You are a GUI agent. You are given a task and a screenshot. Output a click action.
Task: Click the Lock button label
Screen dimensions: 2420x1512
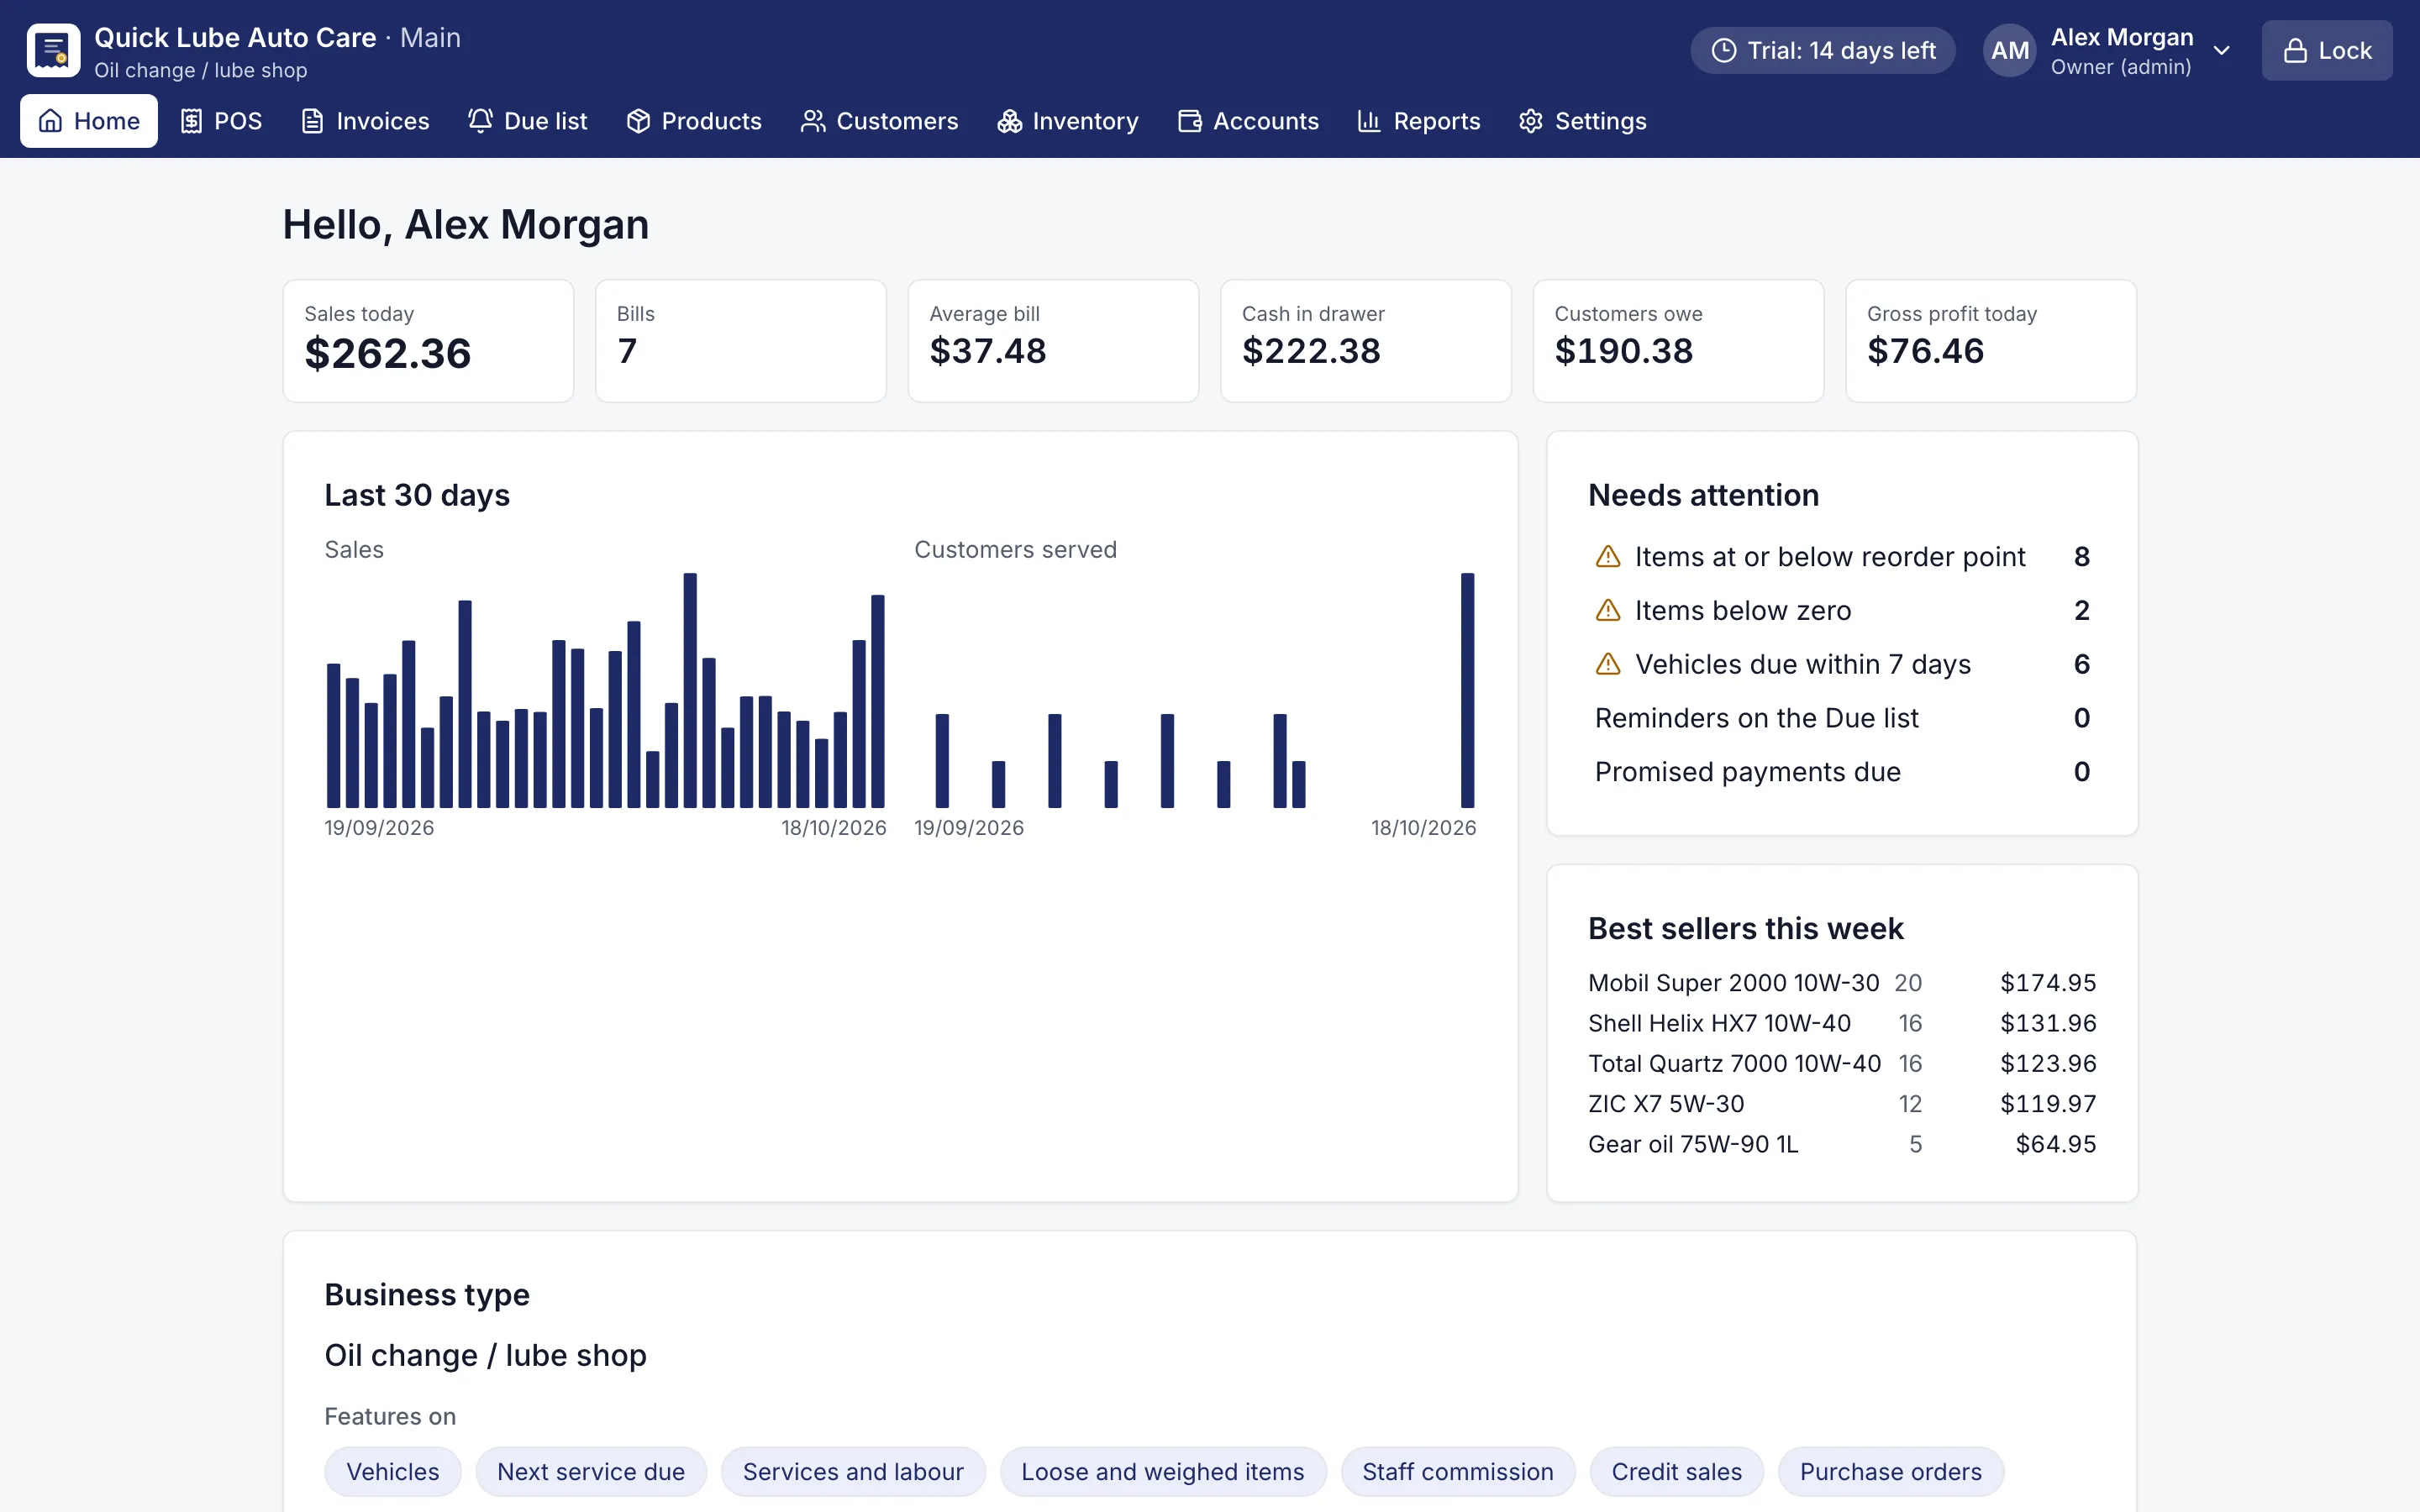(2345, 50)
